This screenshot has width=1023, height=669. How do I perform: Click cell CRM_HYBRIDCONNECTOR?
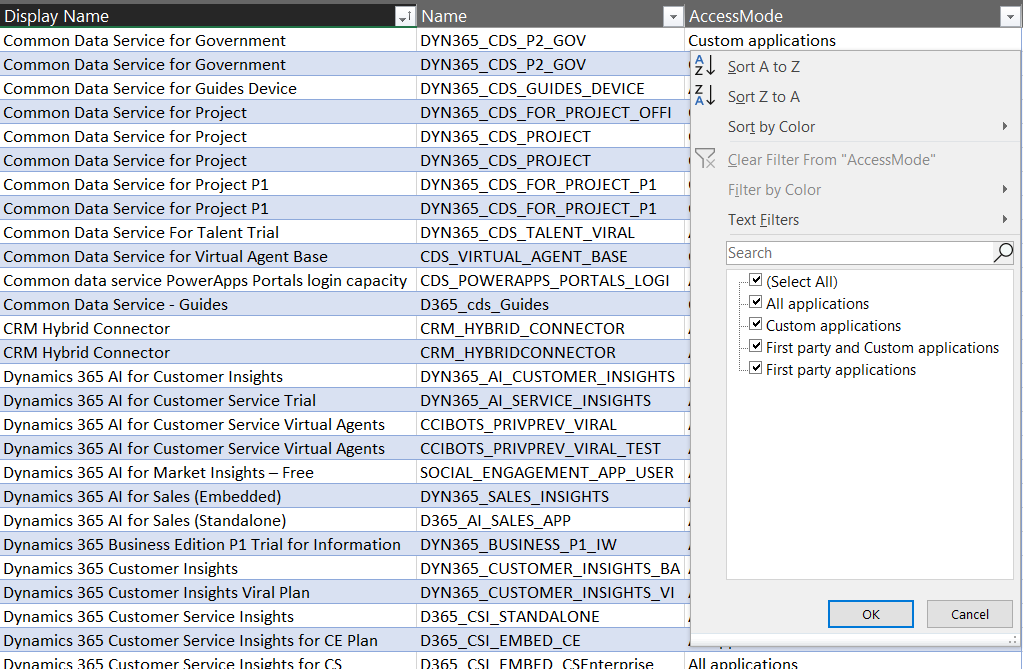pyautogui.click(x=551, y=352)
